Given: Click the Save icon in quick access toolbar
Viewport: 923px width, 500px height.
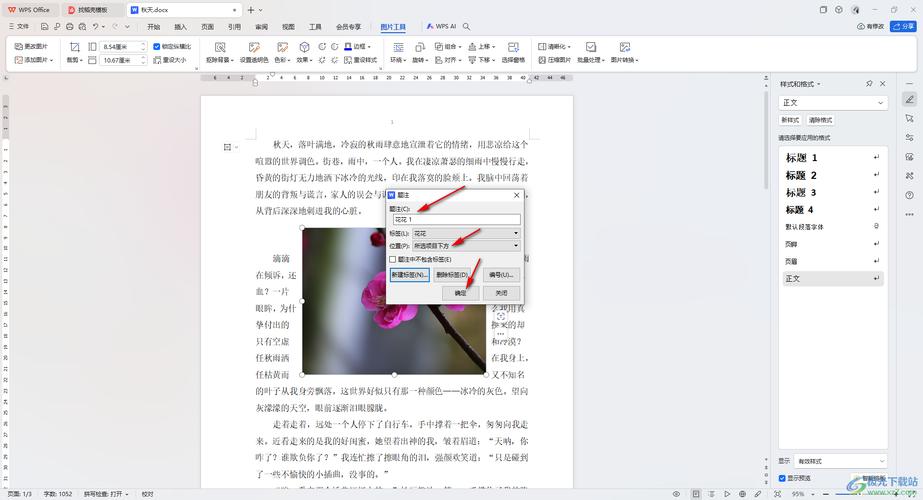Looking at the screenshot, I should point(45,27).
